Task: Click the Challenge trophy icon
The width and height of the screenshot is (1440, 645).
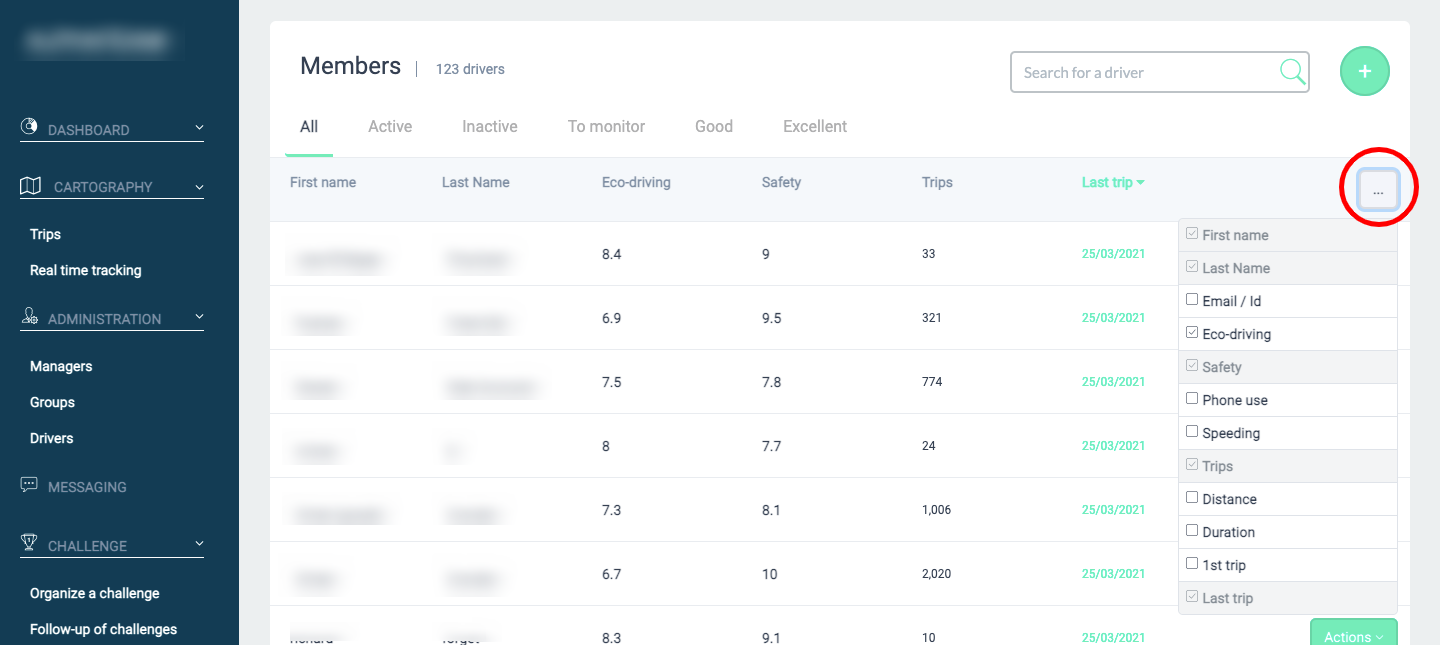Action: [x=30, y=543]
